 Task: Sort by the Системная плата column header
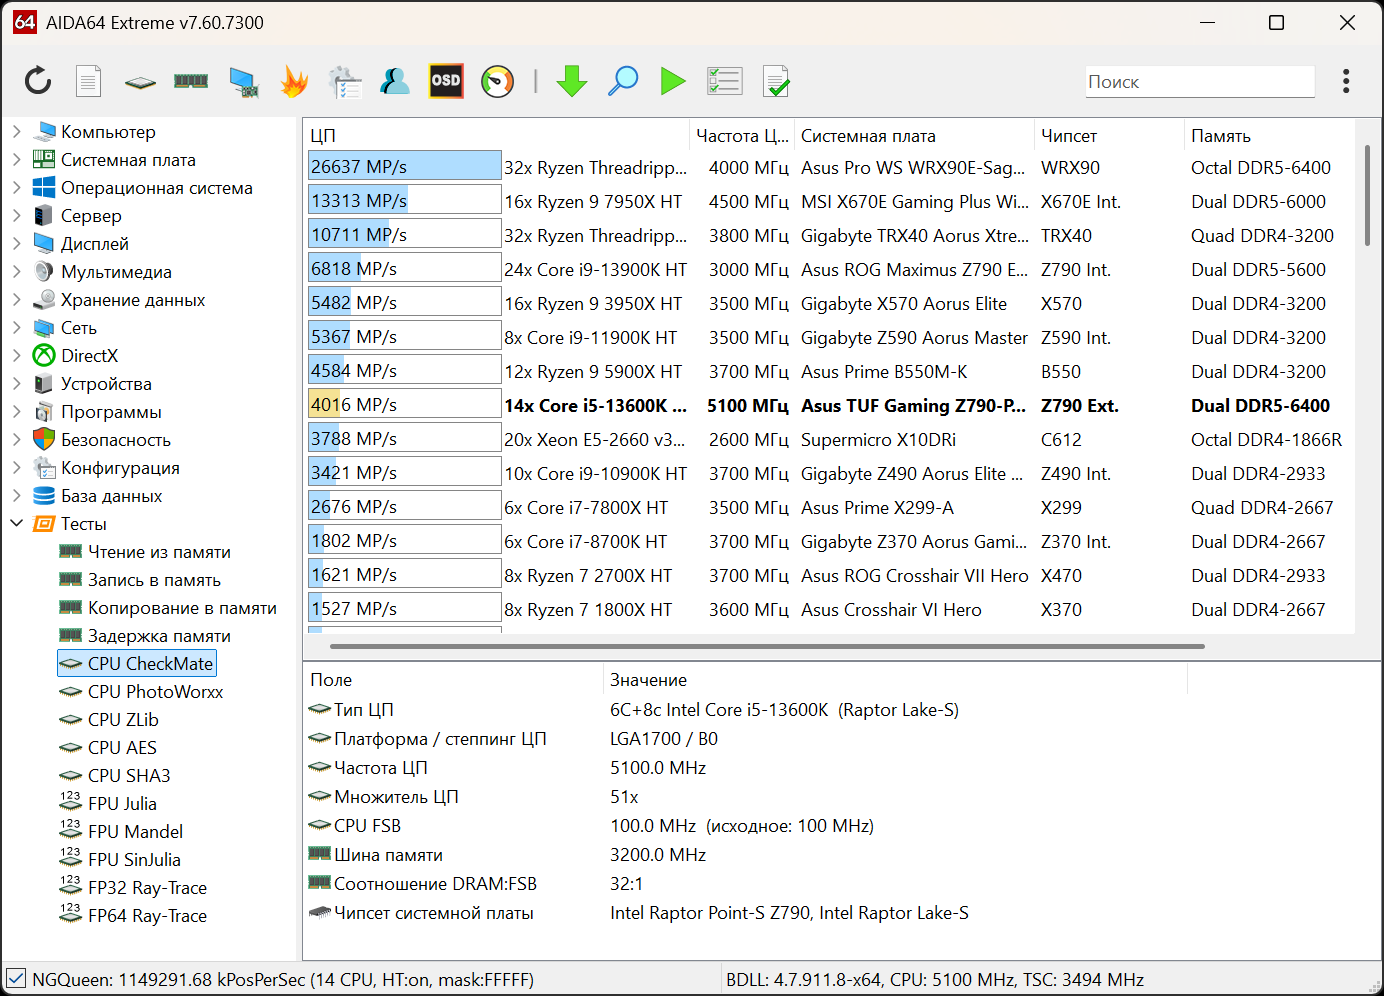[x=914, y=135]
